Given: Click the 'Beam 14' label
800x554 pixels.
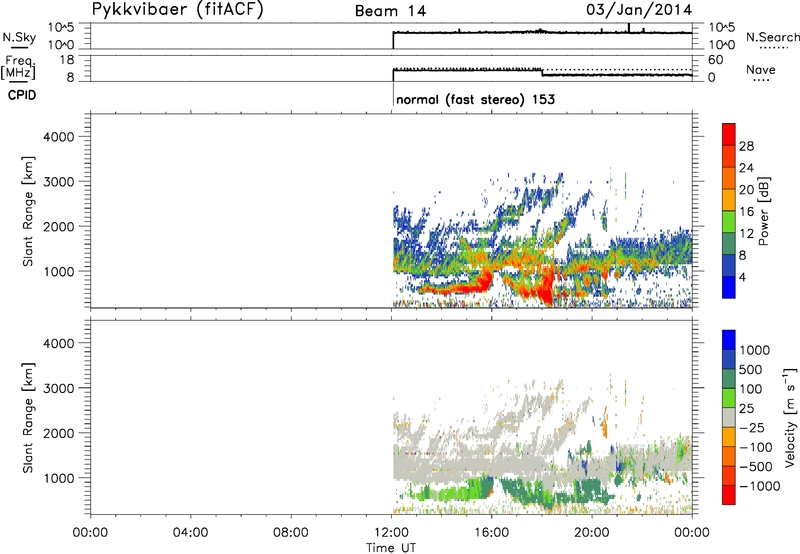Looking at the screenshot, I should (x=390, y=11).
